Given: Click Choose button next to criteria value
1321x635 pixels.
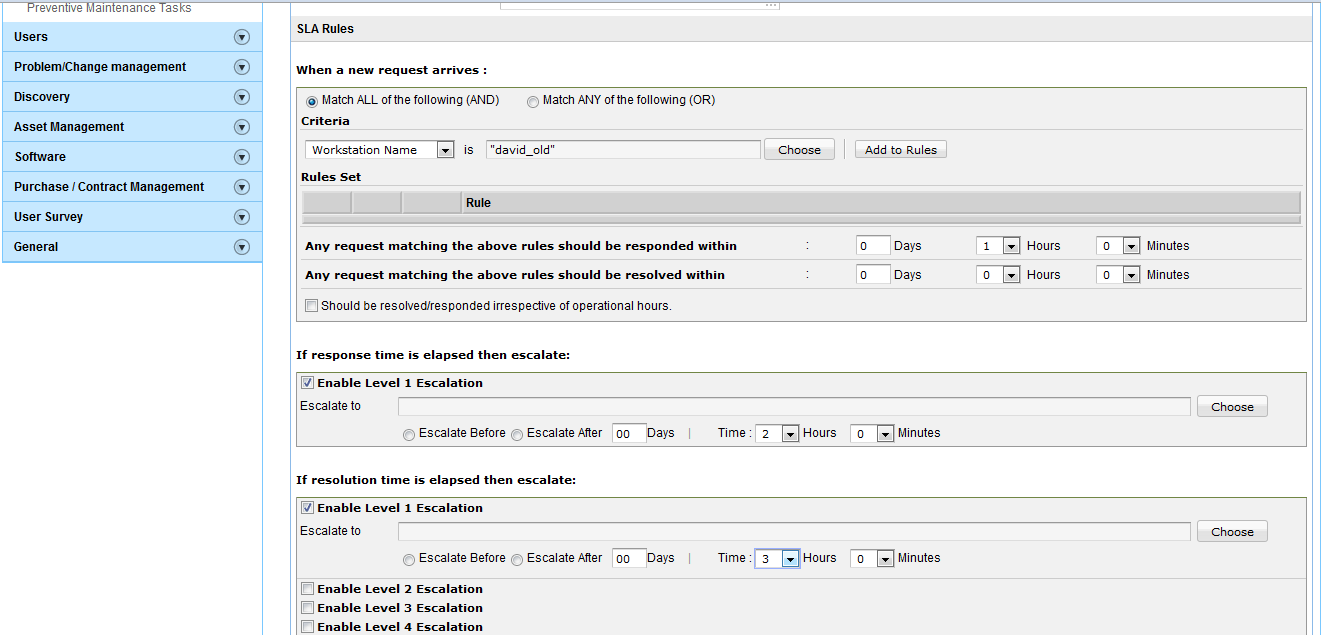Looking at the screenshot, I should coord(799,150).
